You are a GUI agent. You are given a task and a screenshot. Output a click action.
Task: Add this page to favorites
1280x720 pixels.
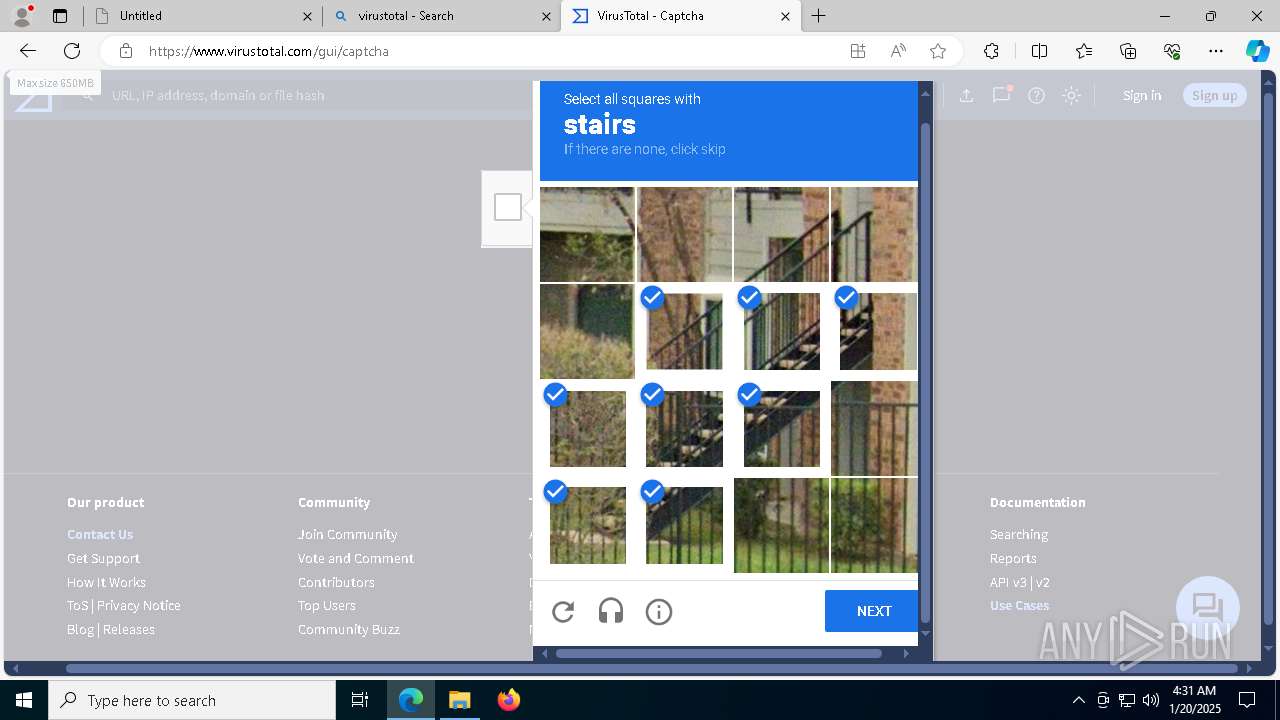pyautogui.click(x=938, y=51)
